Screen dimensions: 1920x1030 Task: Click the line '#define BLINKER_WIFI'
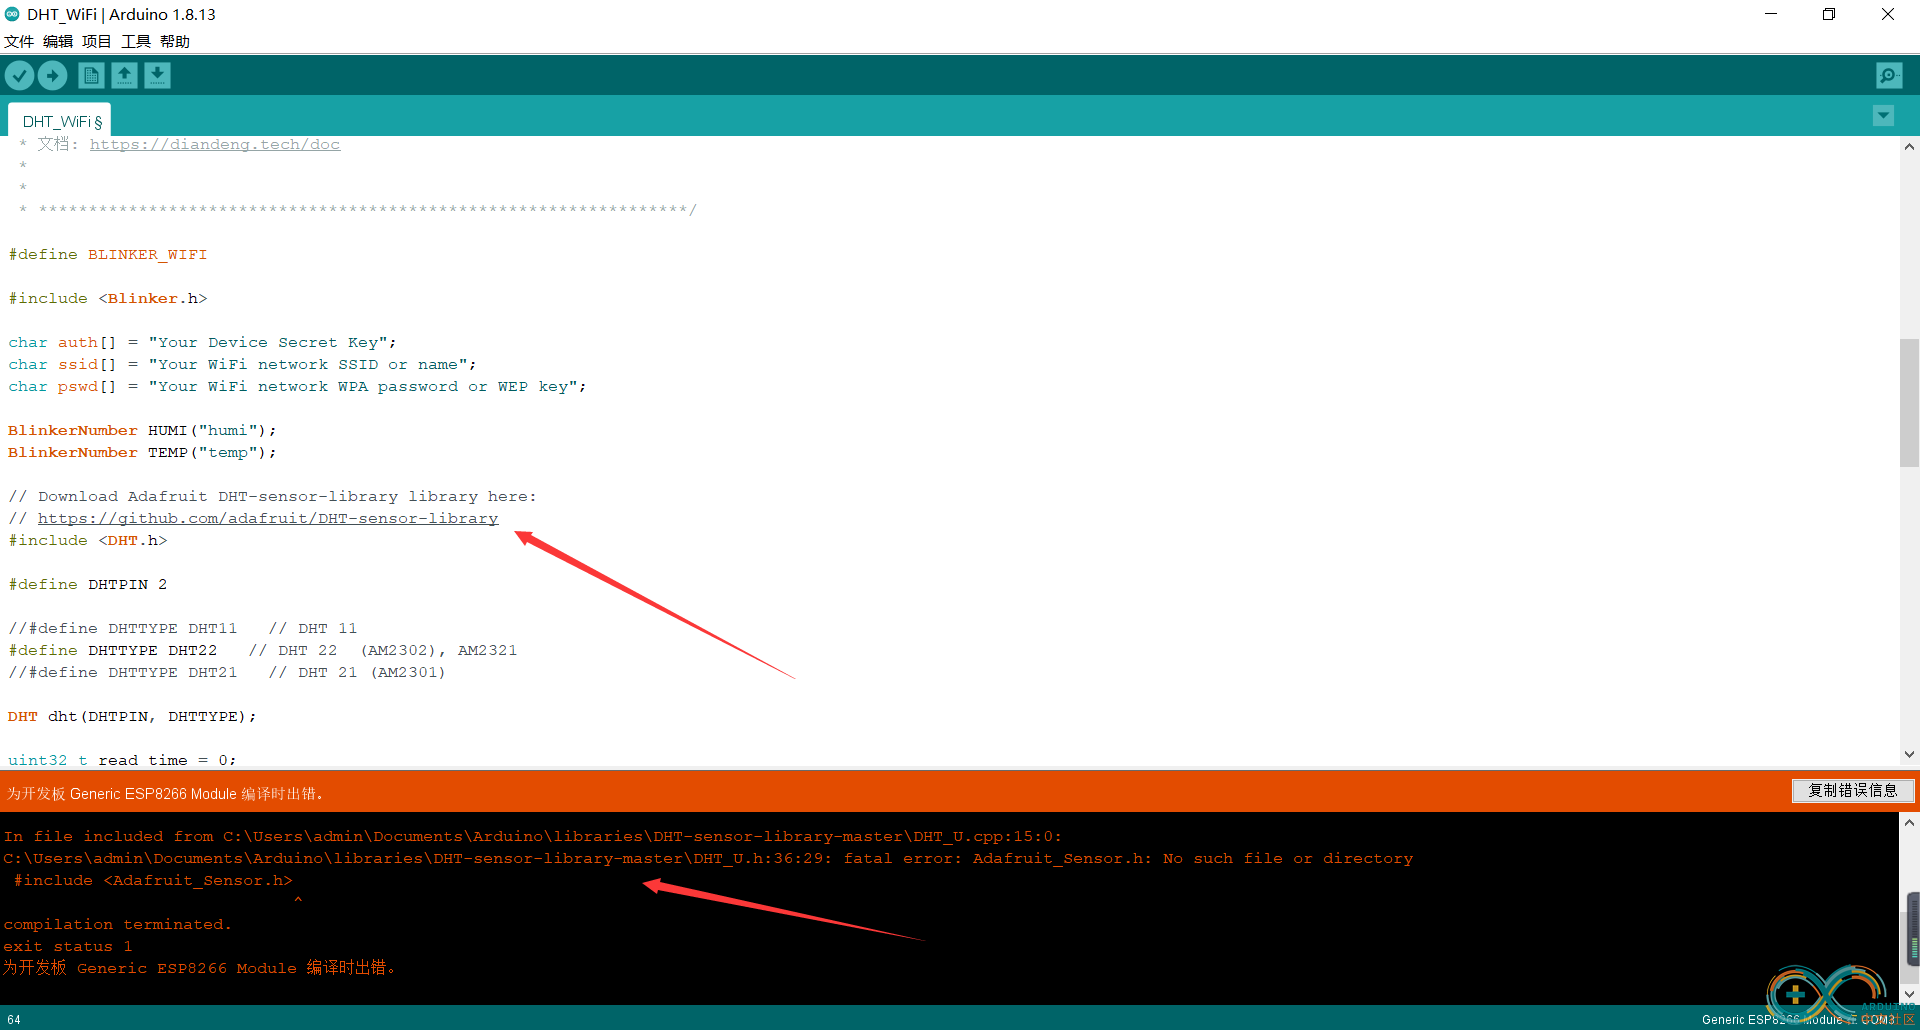click(x=108, y=254)
